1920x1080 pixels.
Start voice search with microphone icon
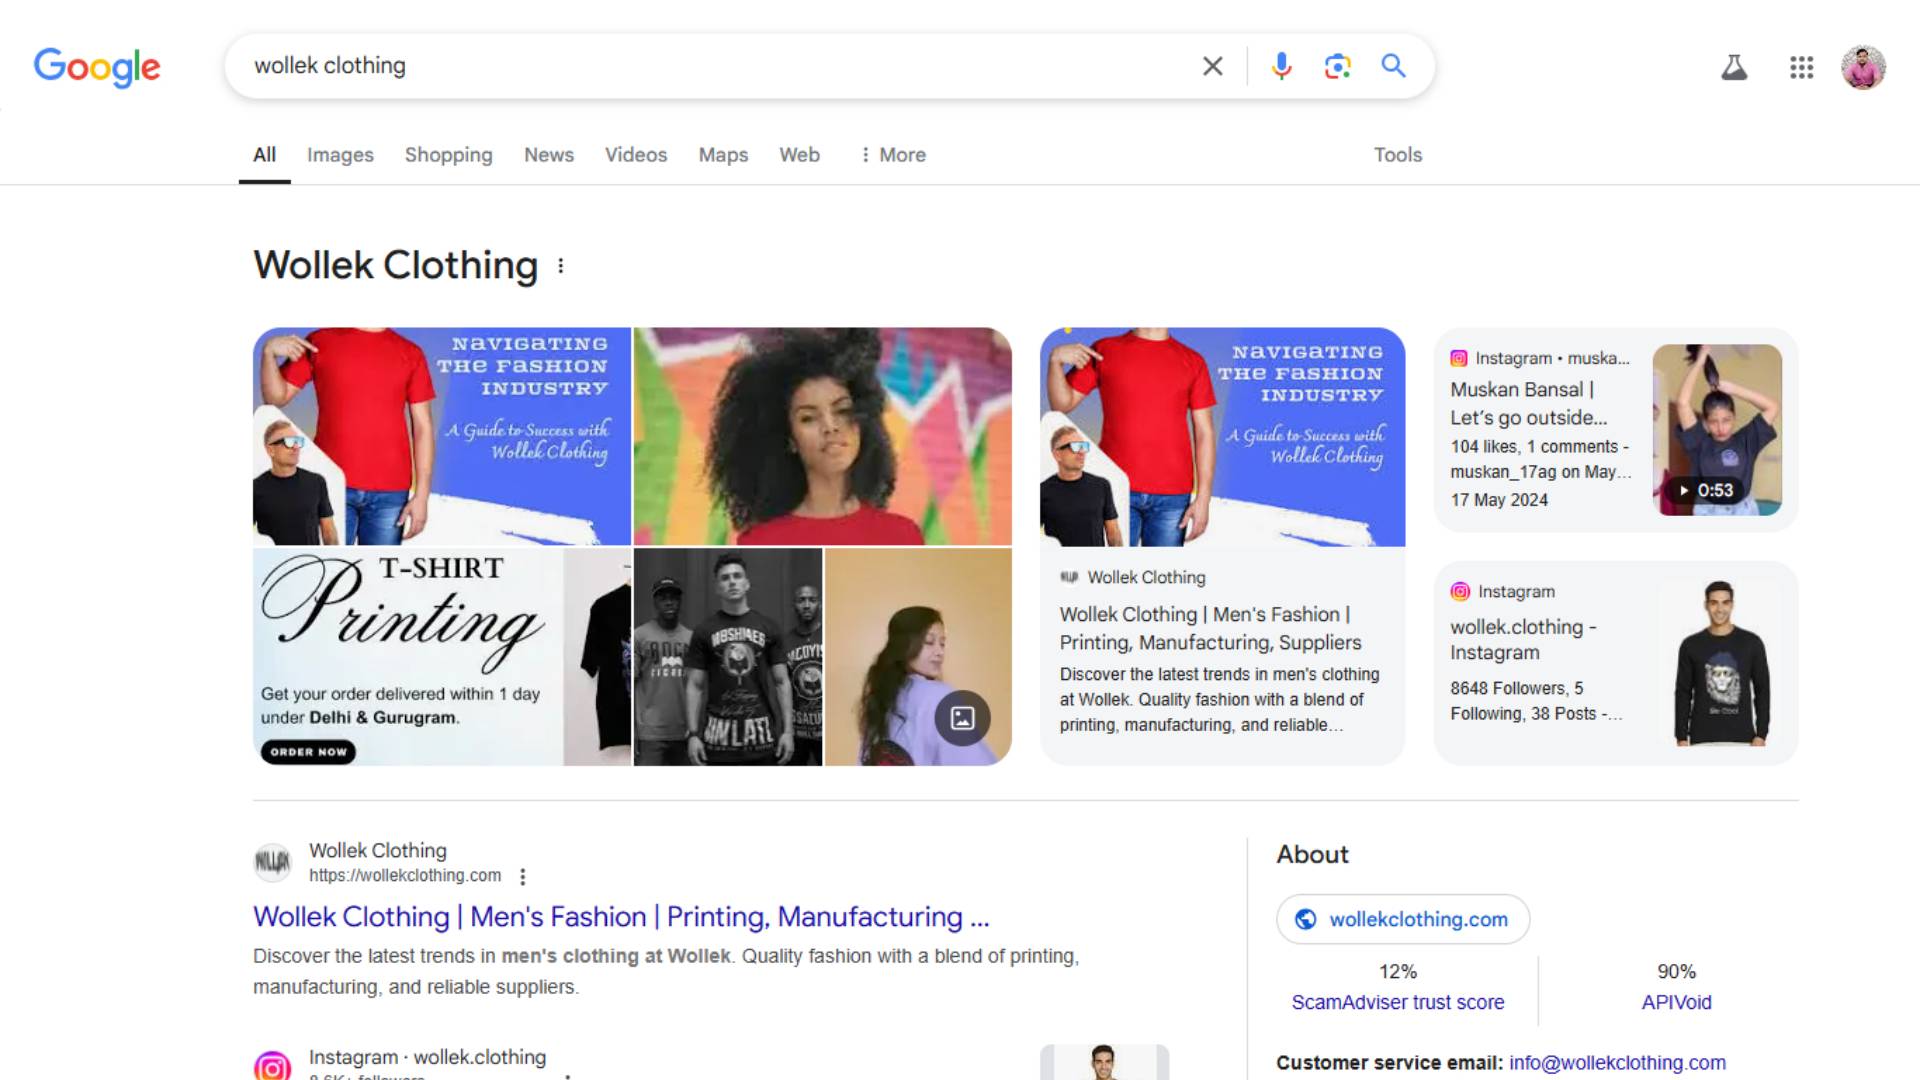1281,66
